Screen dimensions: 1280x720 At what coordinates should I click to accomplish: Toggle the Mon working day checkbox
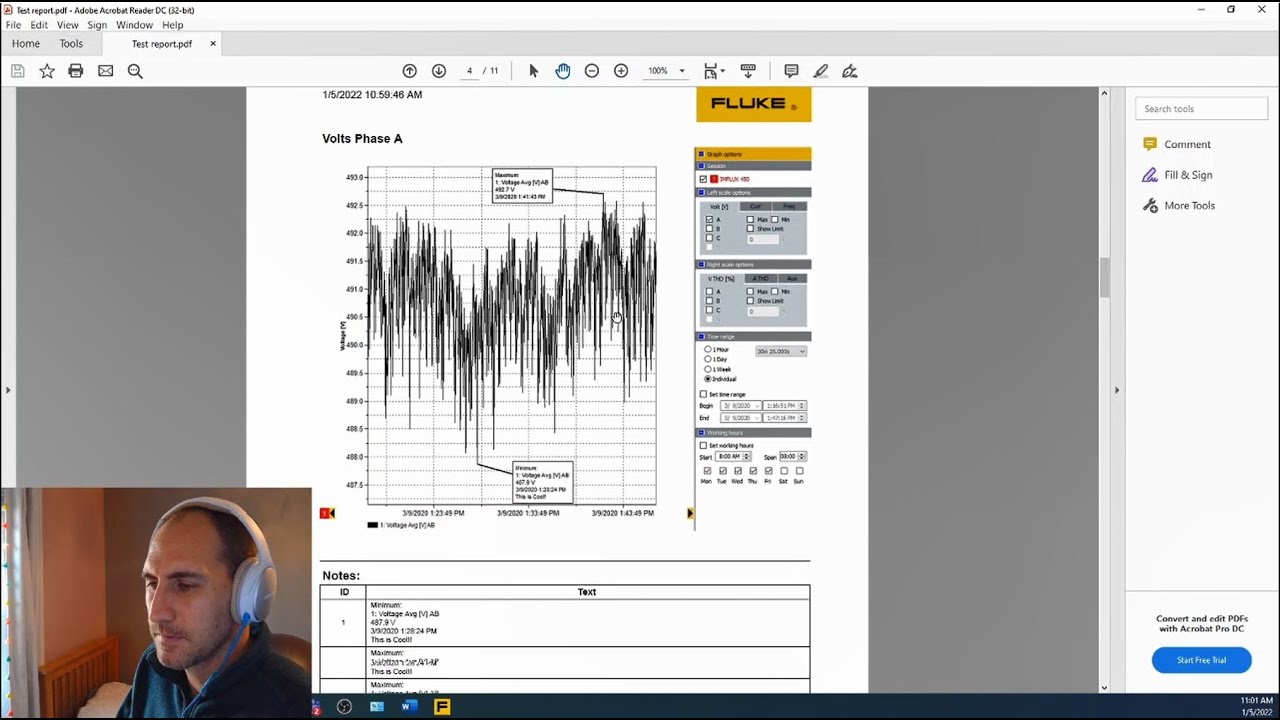pos(707,471)
